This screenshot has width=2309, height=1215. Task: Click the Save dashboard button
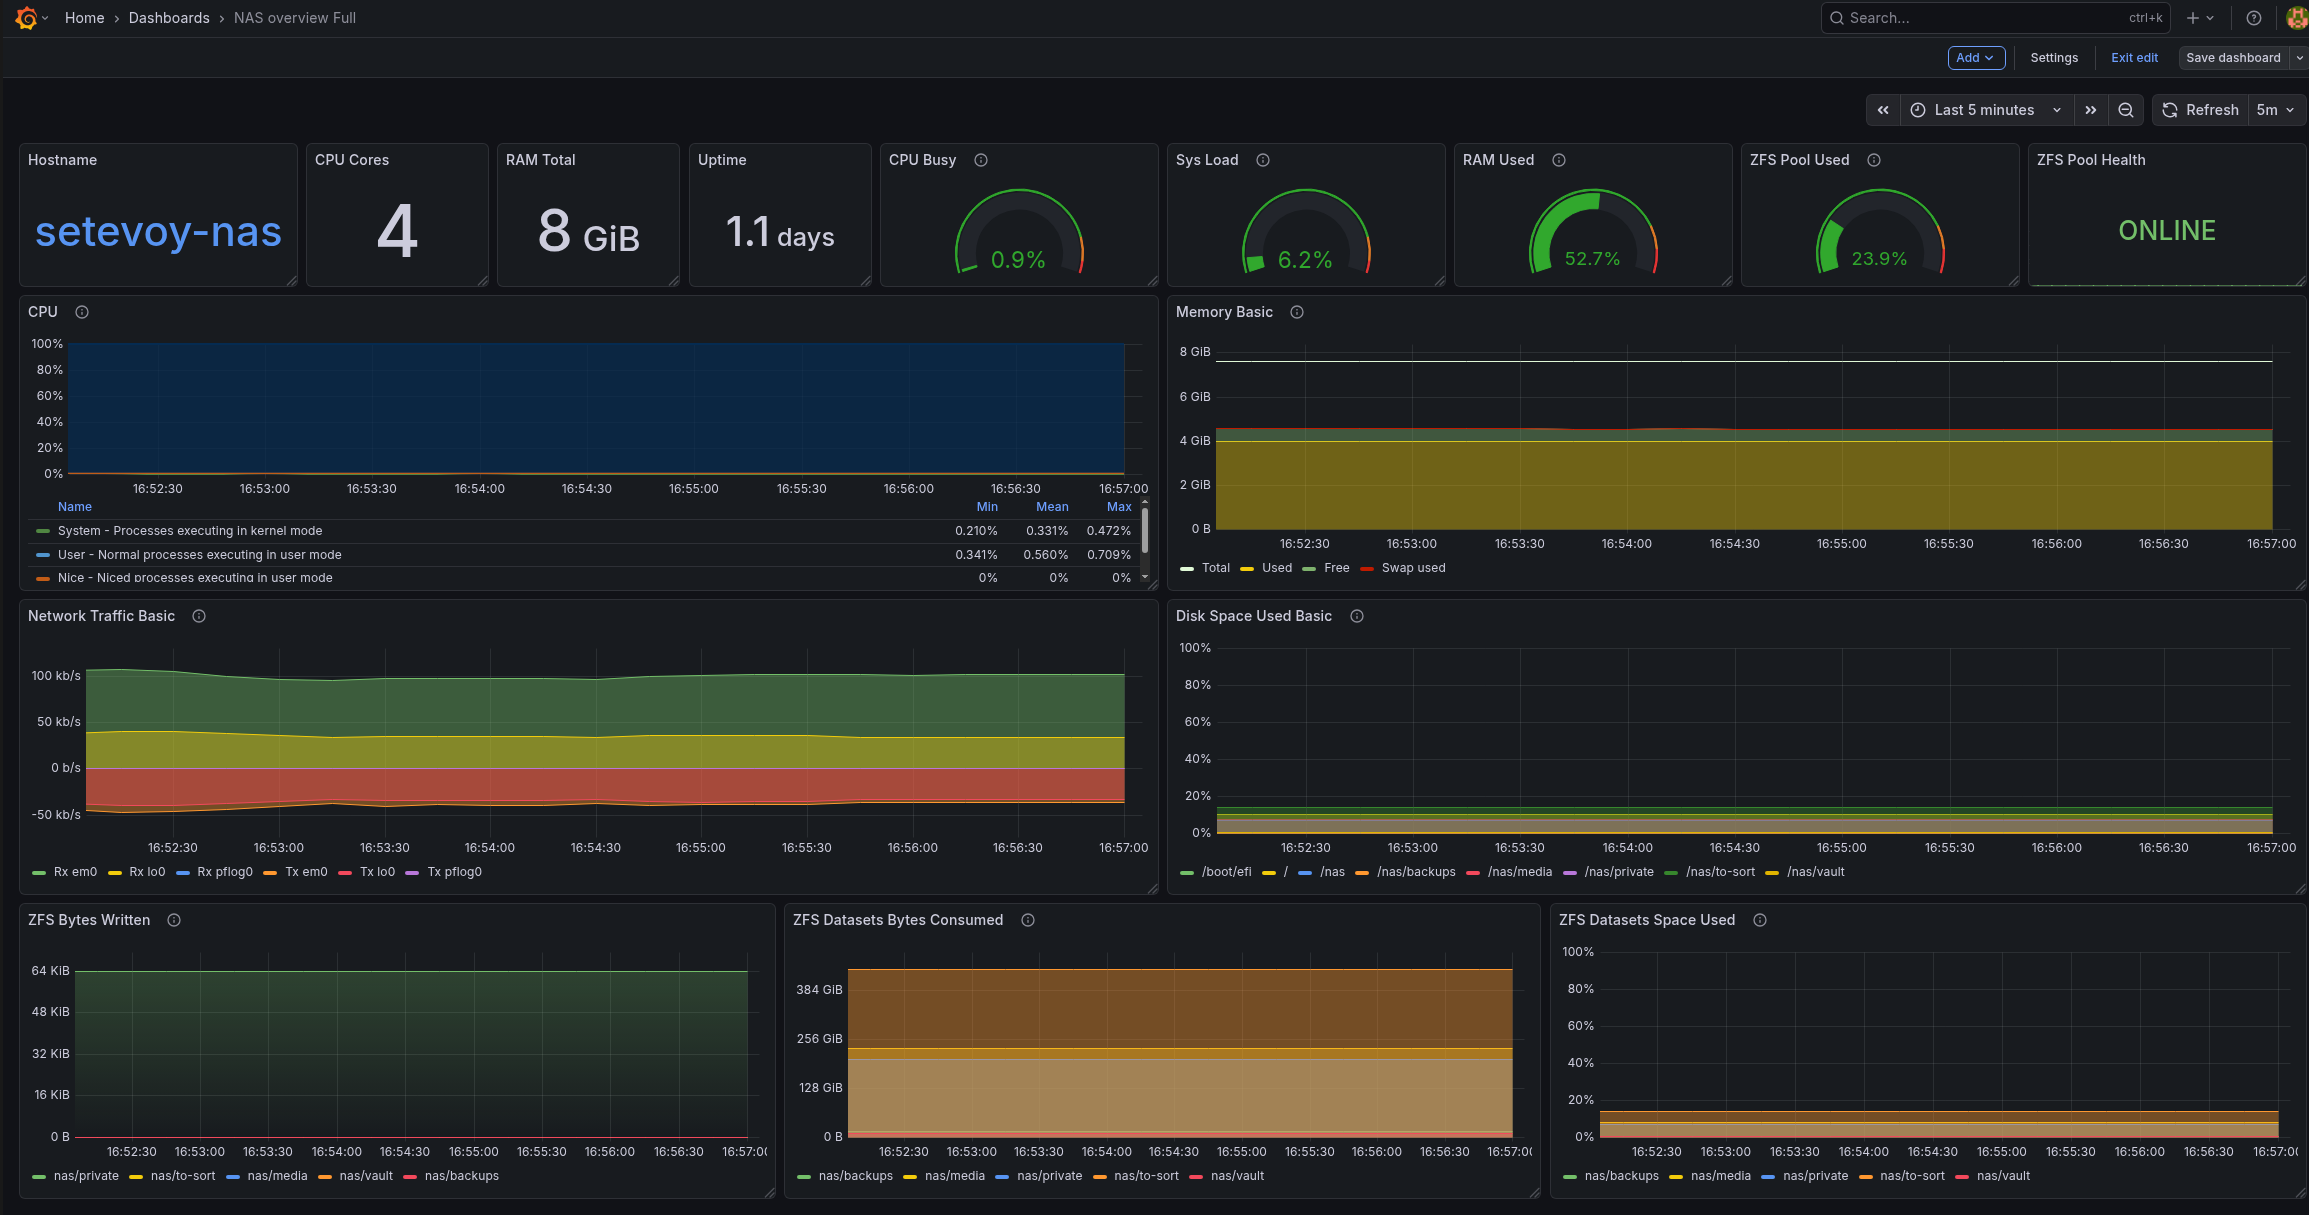click(x=2232, y=58)
